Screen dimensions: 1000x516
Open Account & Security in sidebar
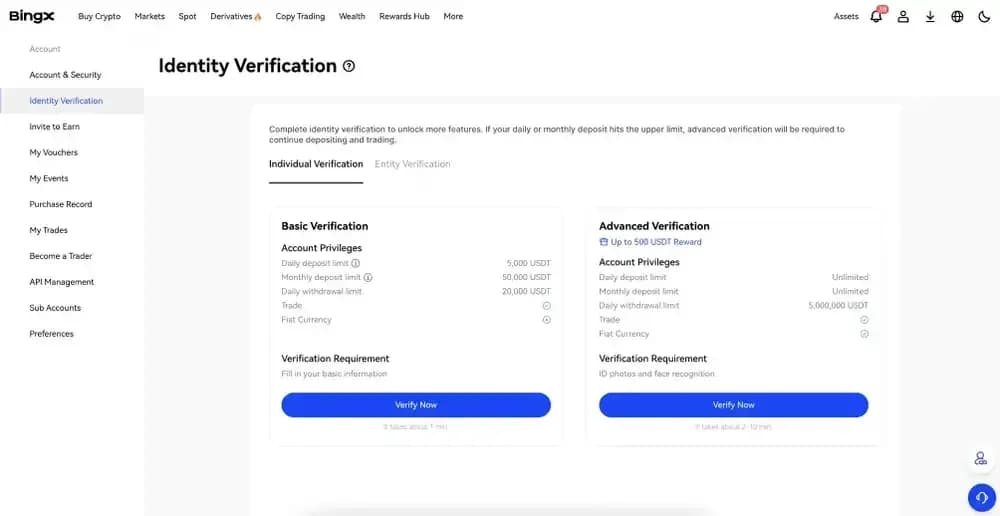pos(65,75)
